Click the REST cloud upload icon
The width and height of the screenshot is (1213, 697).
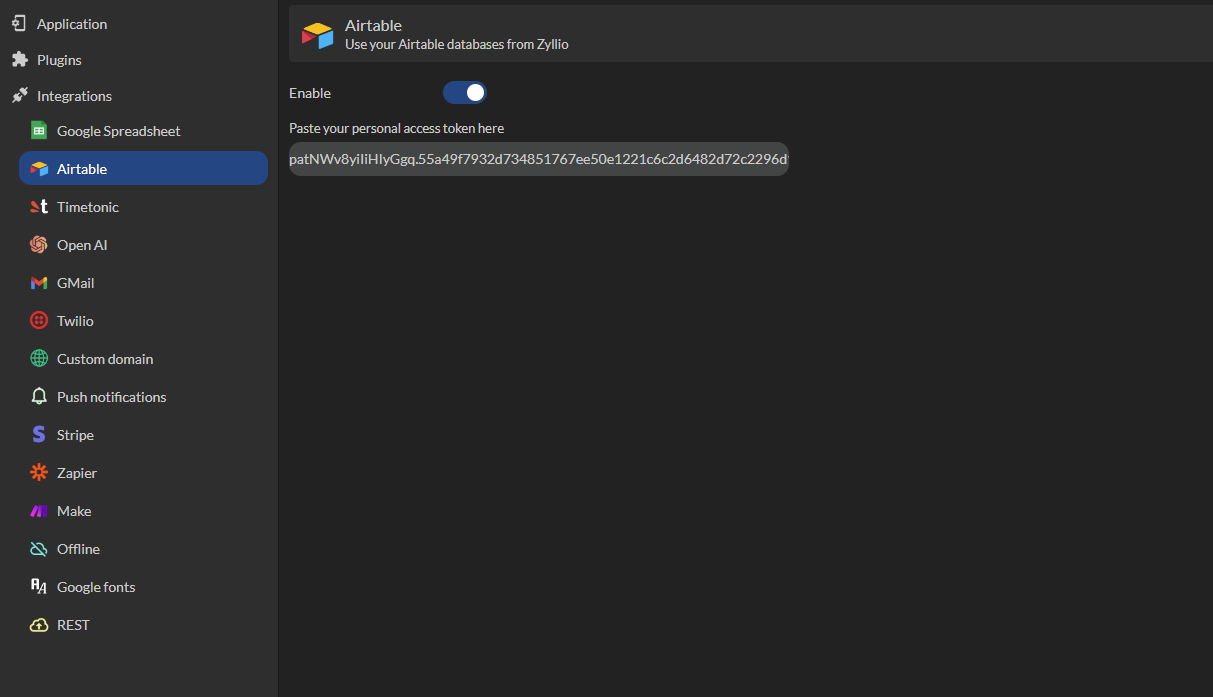point(39,625)
